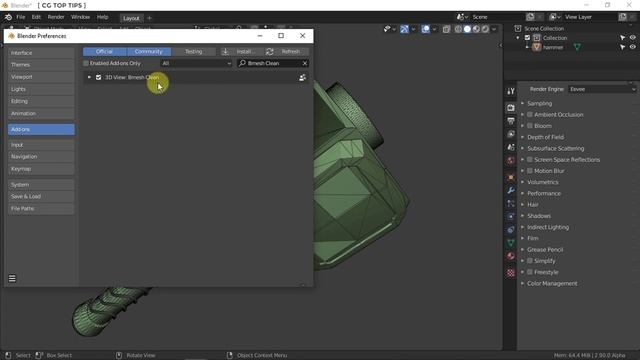Enable Ambient Occlusion checkbox

click(x=530, y=115)
